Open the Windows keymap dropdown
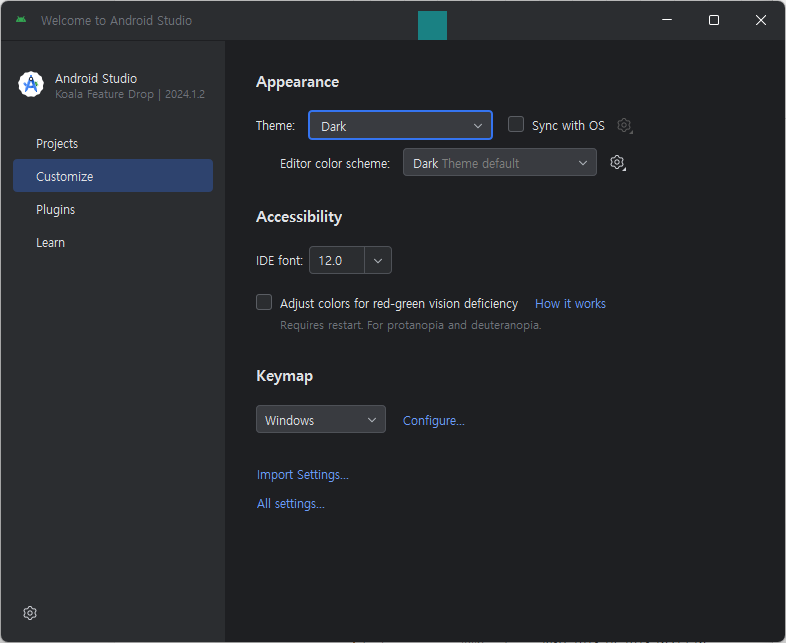The image size is (786, 643). [321, 419]
